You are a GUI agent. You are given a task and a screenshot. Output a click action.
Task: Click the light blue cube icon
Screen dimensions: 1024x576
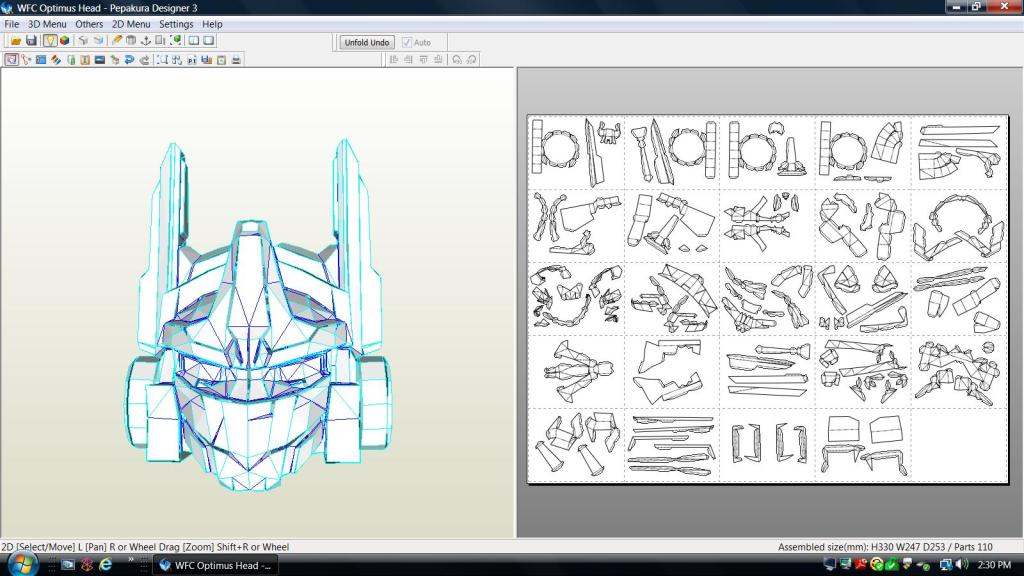[x=98, y=40]
